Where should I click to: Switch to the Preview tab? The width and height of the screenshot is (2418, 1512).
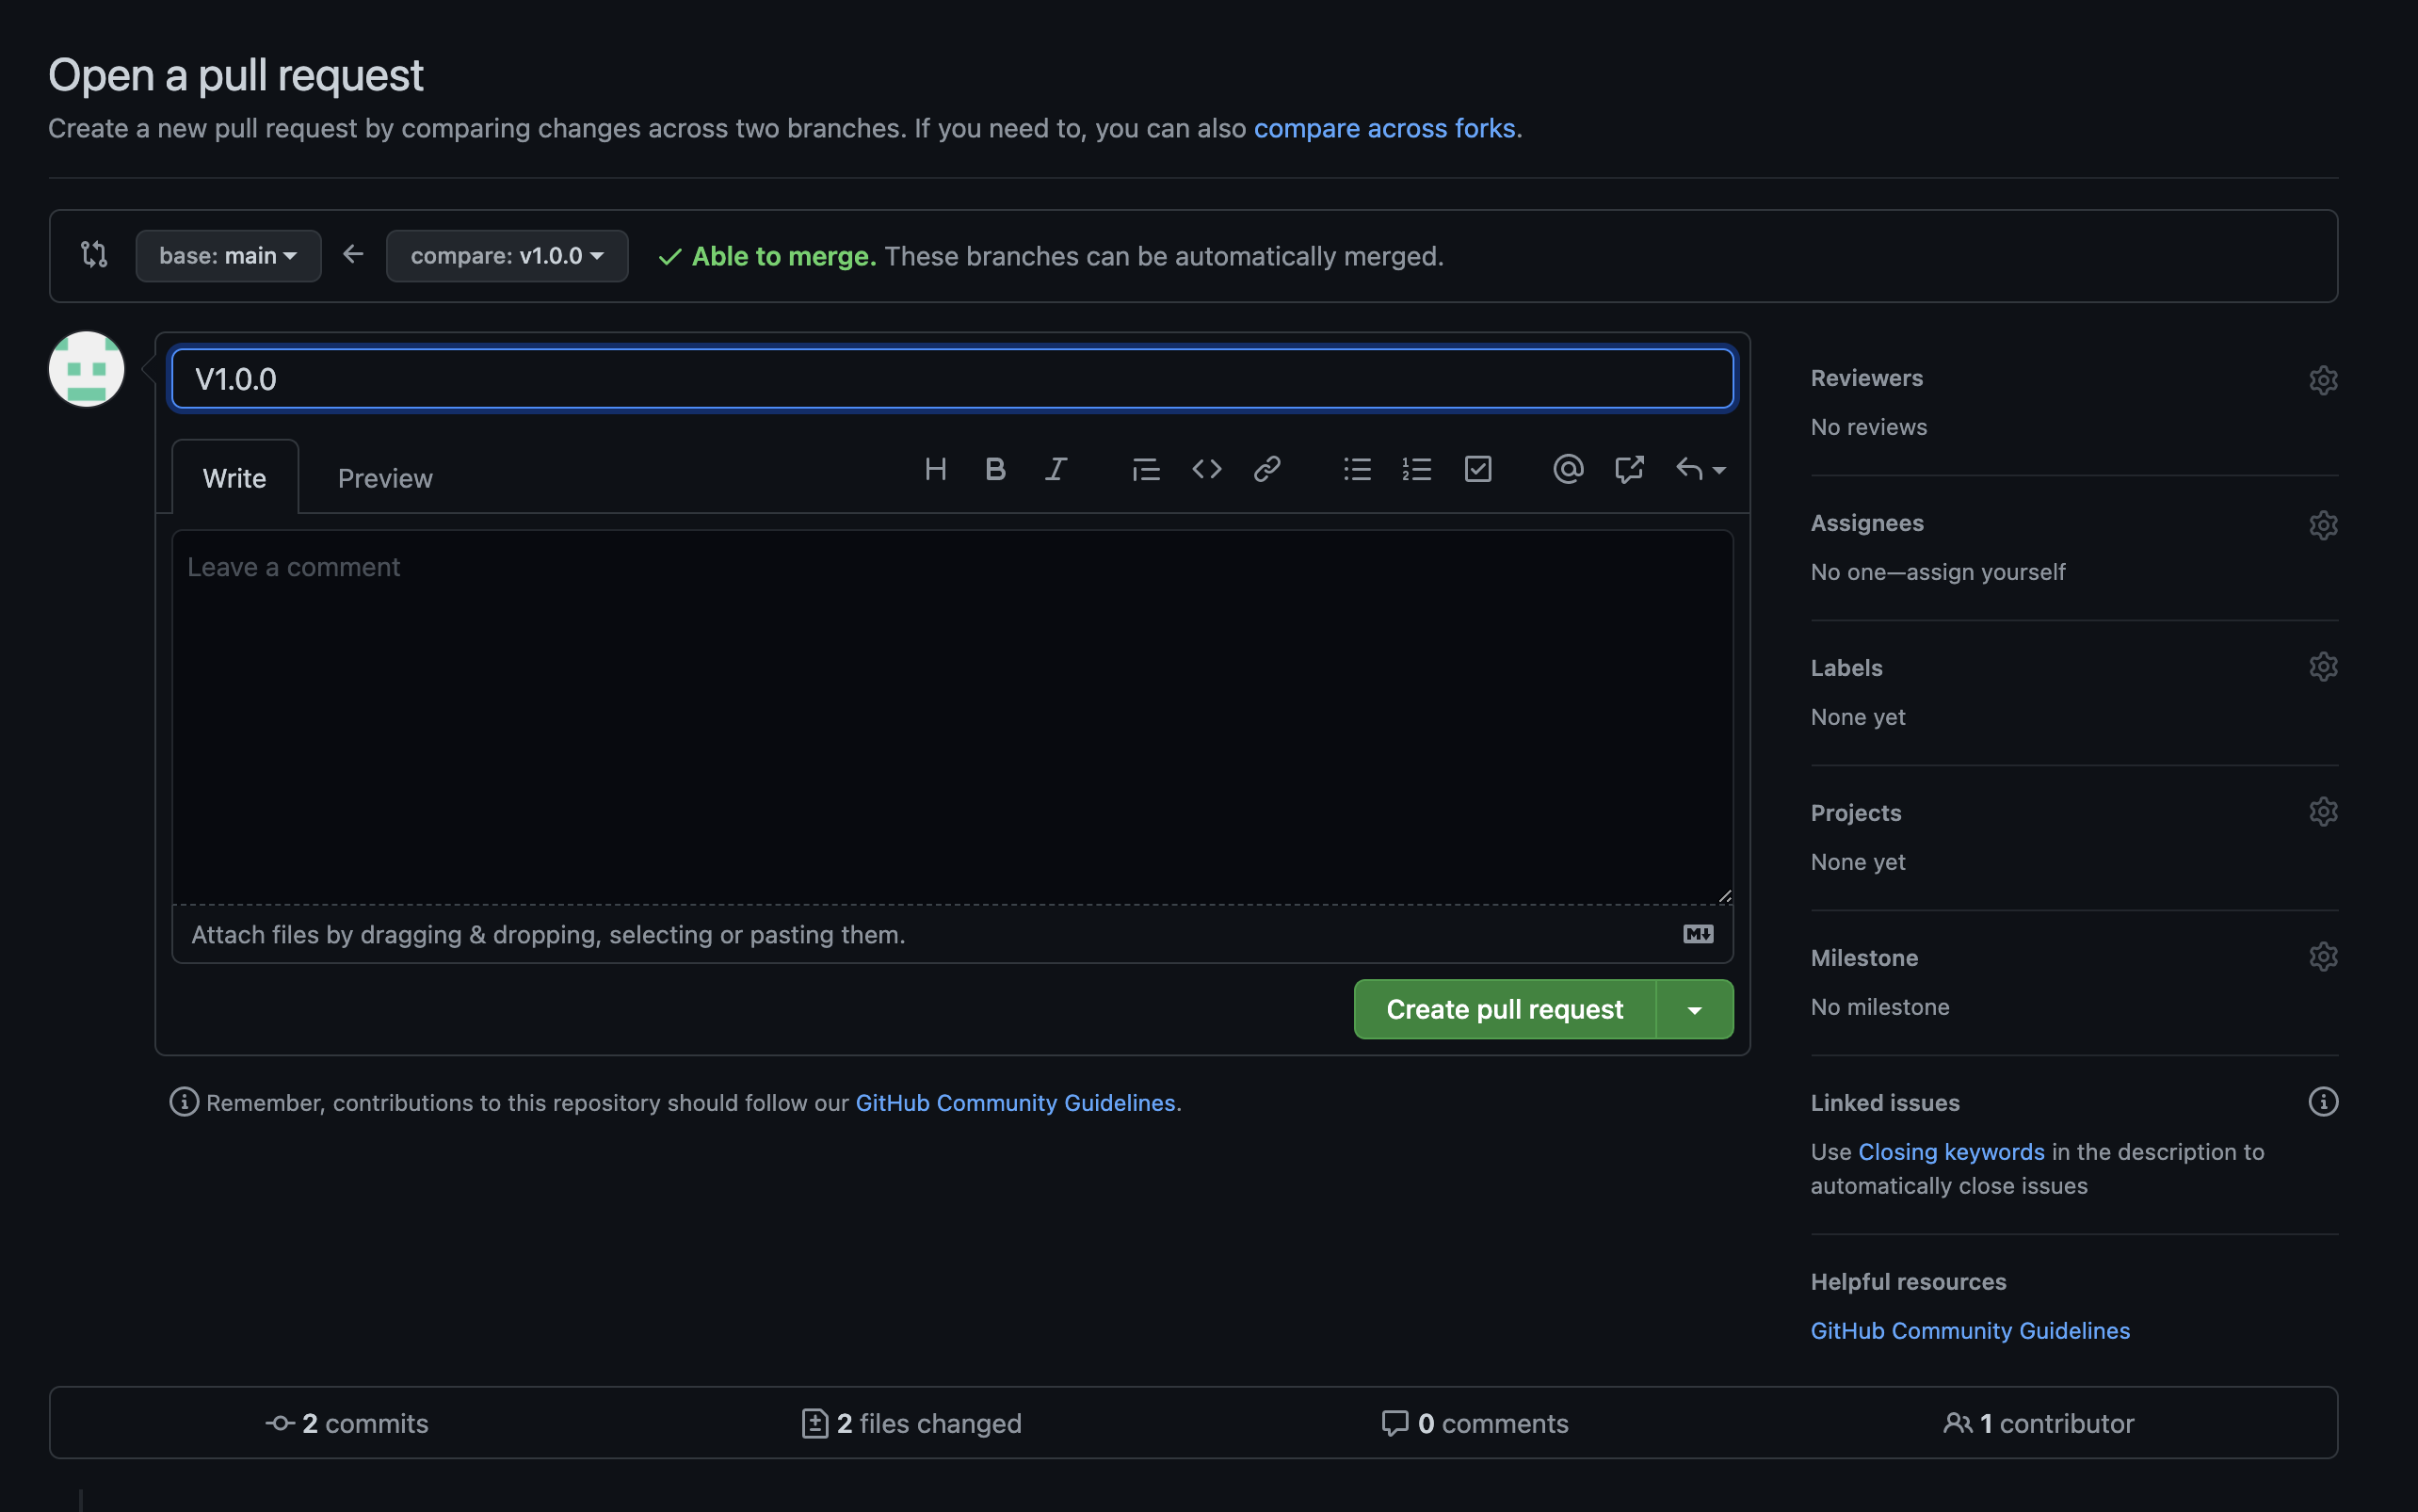(385, 478)
